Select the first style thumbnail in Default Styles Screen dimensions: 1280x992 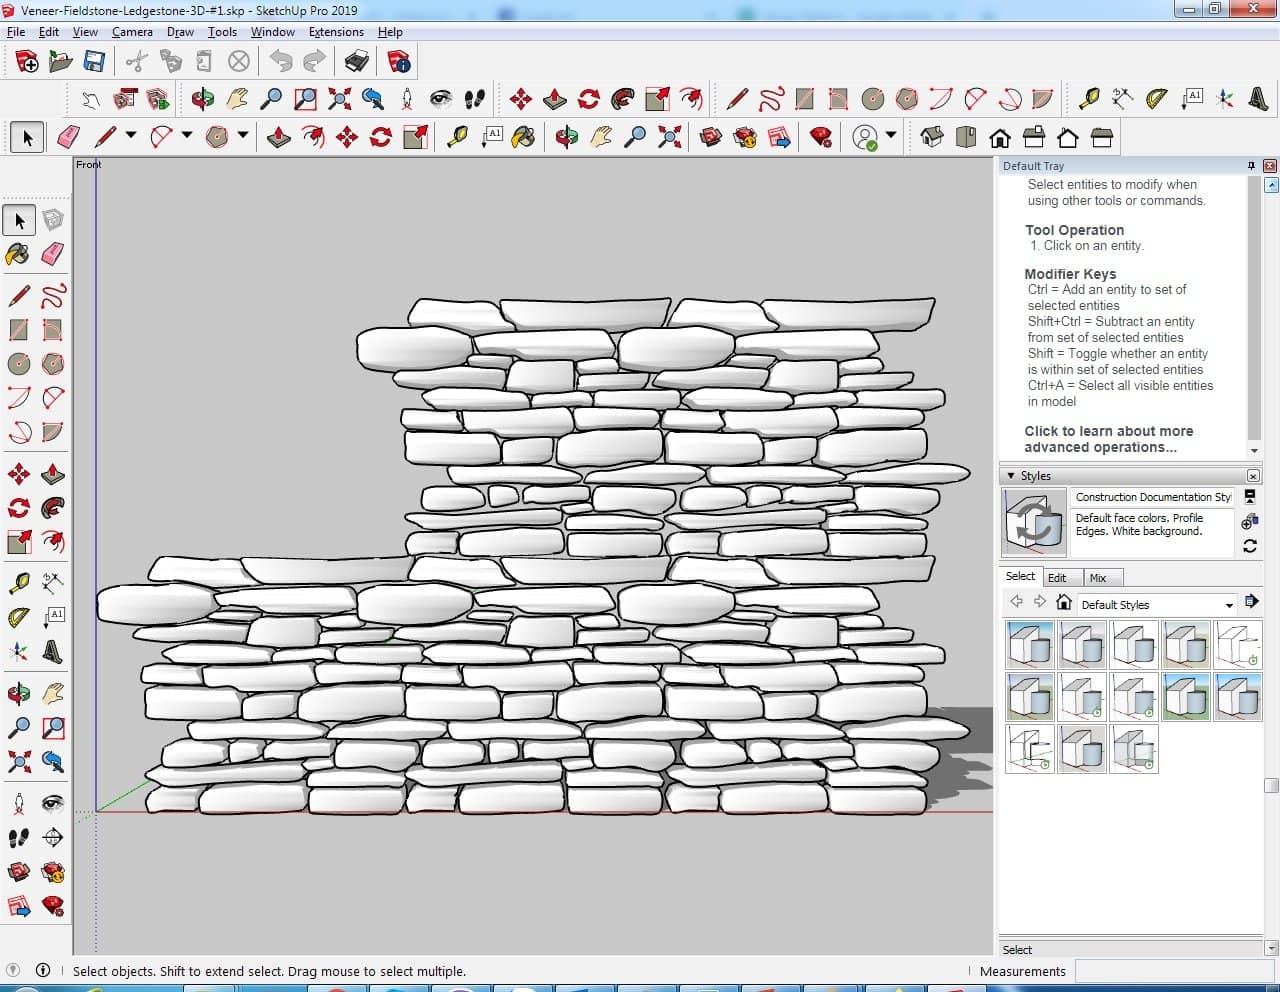1029,645
